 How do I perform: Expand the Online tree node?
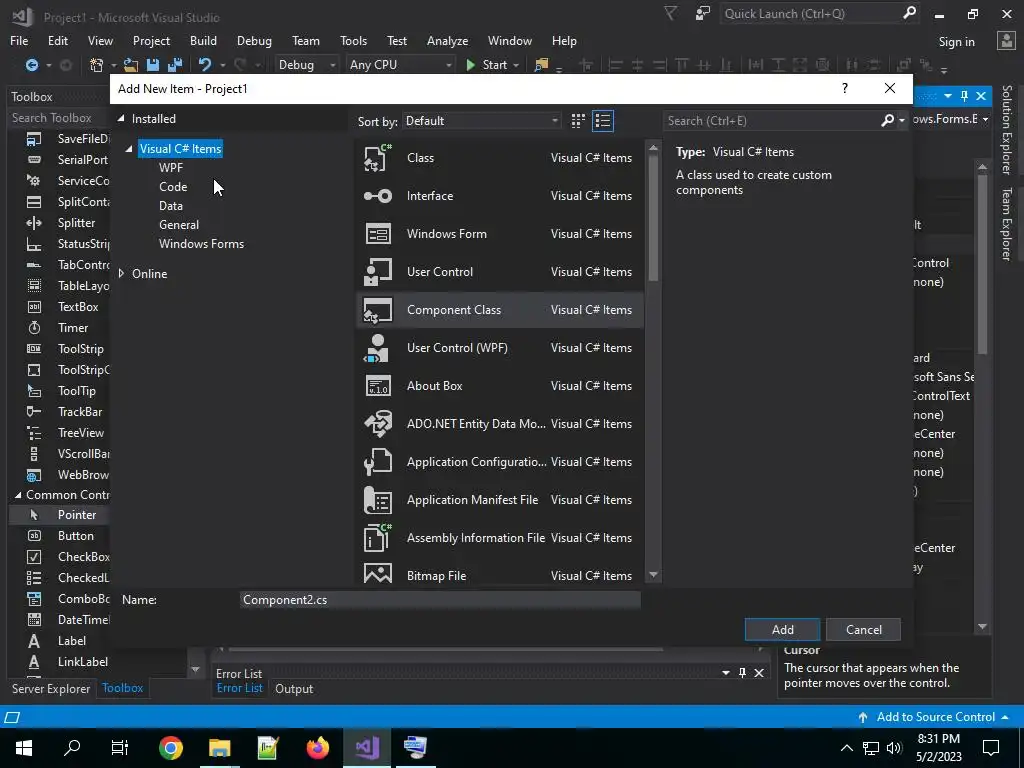tap(121, 274)
